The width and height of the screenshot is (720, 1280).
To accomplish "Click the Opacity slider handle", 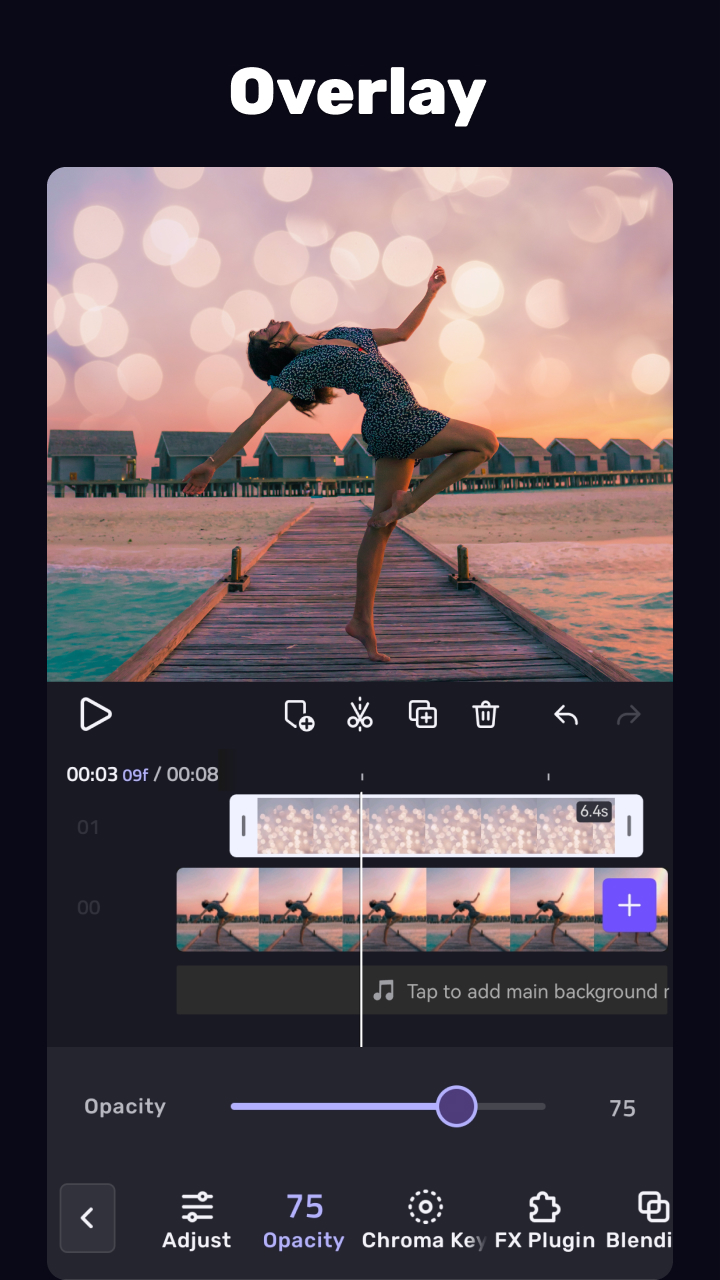I will (457, 1107).
